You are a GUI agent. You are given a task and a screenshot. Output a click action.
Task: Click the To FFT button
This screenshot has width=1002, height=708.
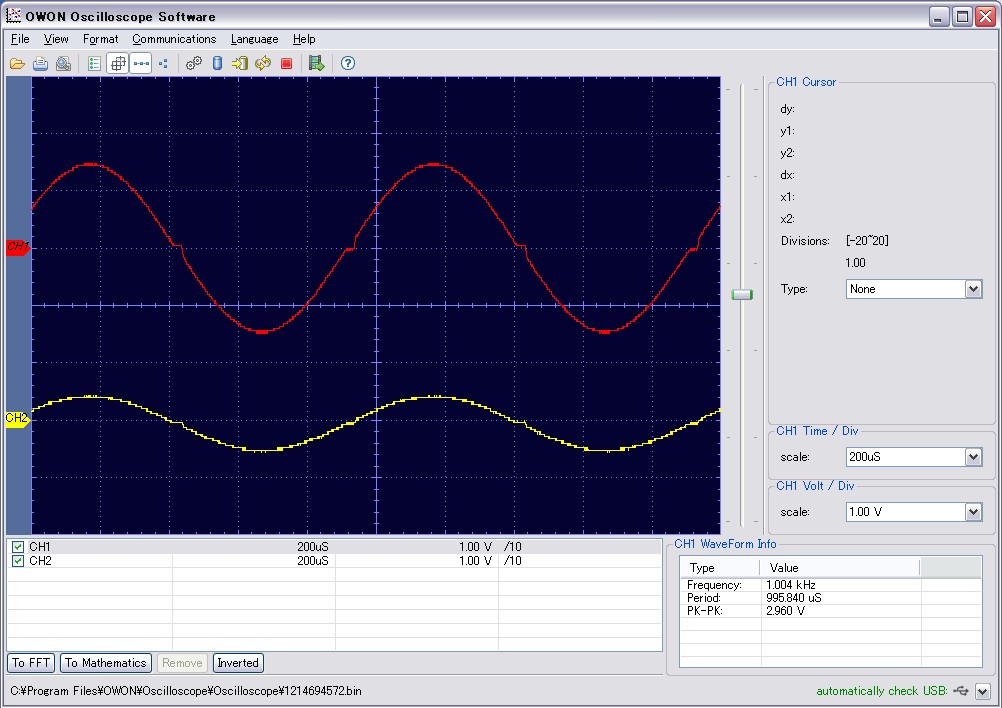(32, 663)
